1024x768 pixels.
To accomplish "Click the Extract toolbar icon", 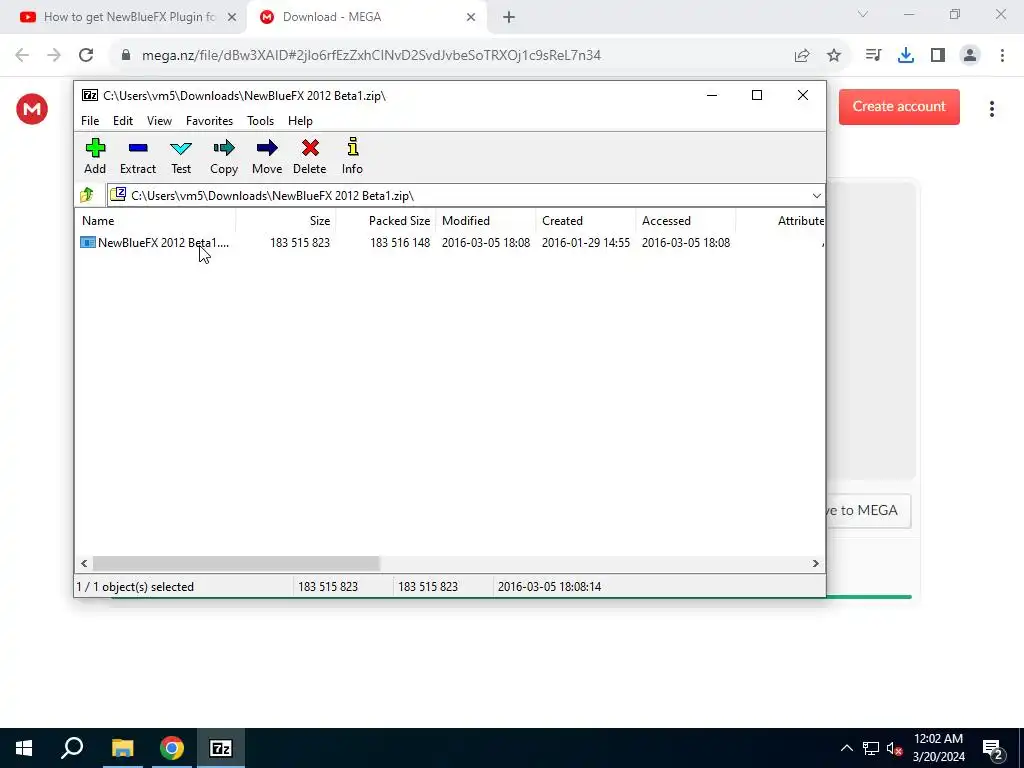I will 138,156.
